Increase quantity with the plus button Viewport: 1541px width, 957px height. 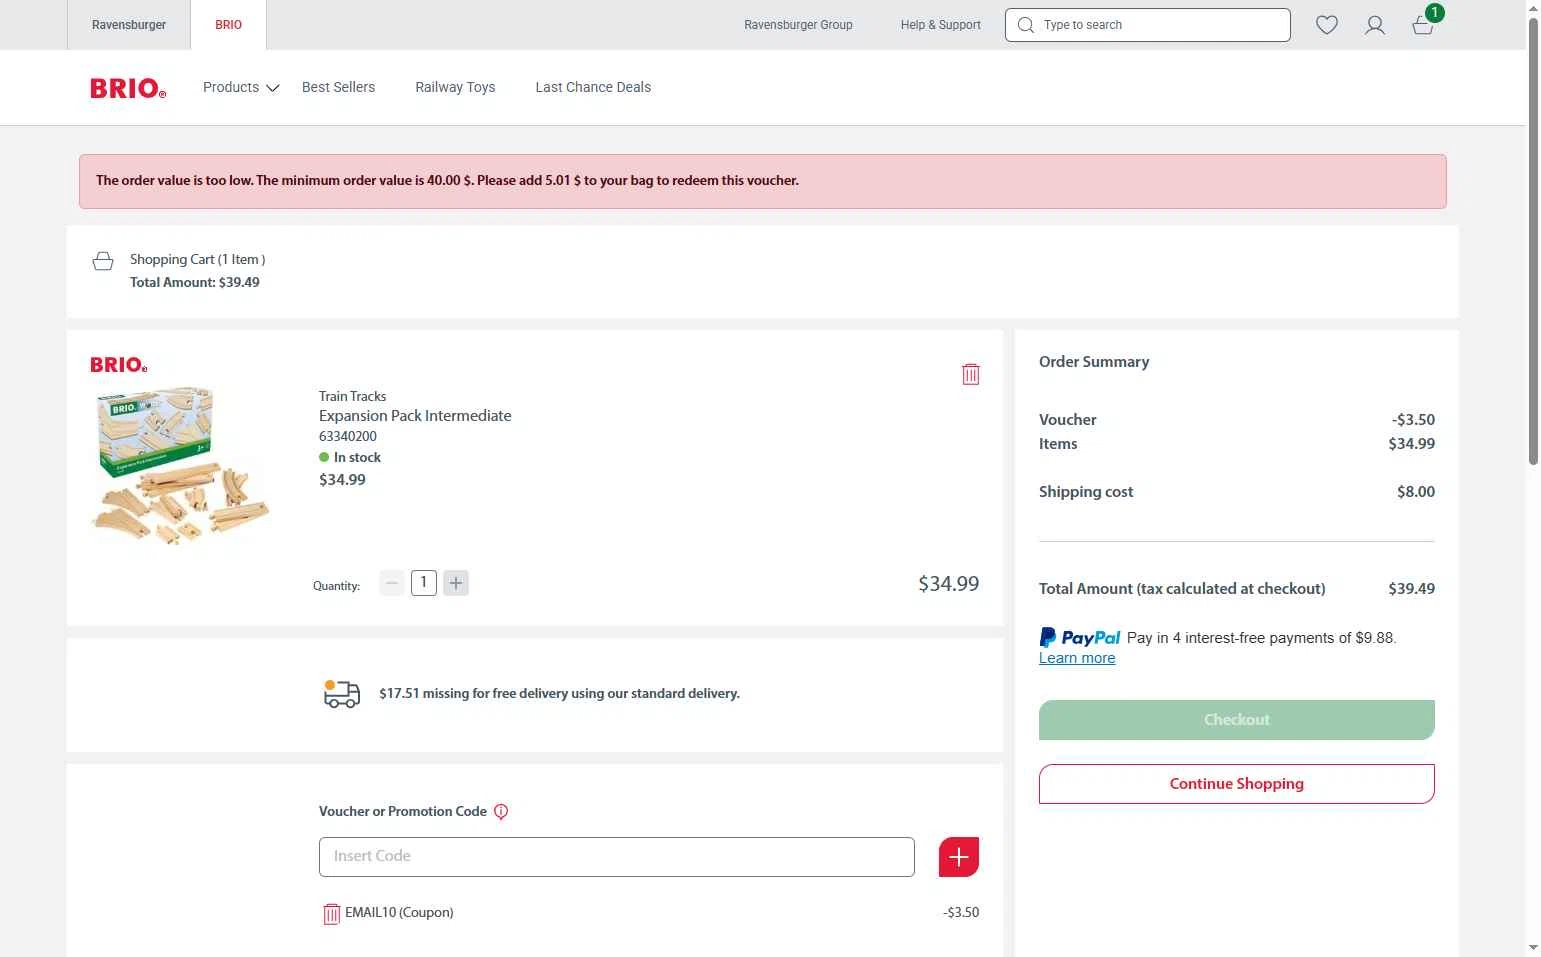[x=456, y=583]
